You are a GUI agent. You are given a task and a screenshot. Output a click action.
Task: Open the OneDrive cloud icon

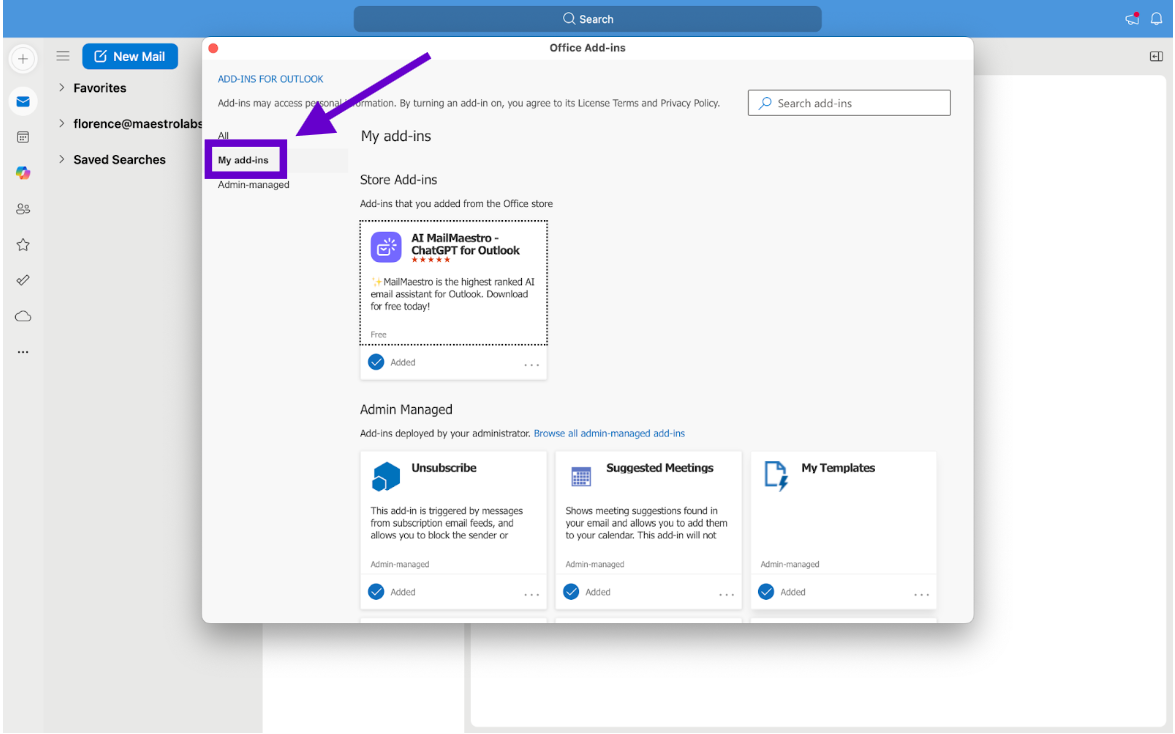23,316
